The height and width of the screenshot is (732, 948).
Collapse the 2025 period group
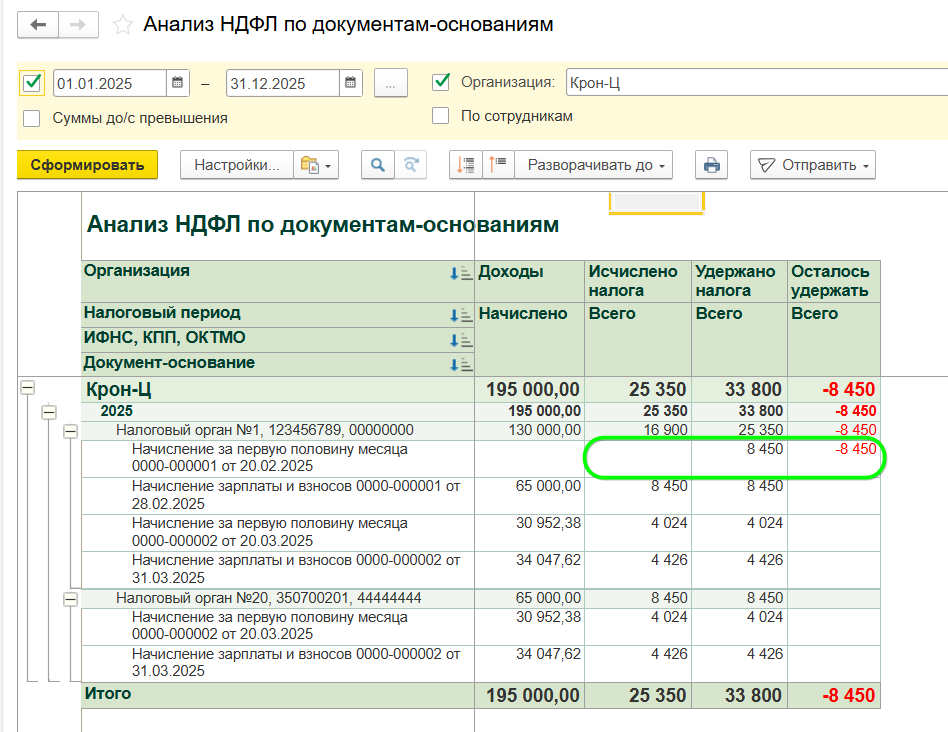tap(49, 412)
